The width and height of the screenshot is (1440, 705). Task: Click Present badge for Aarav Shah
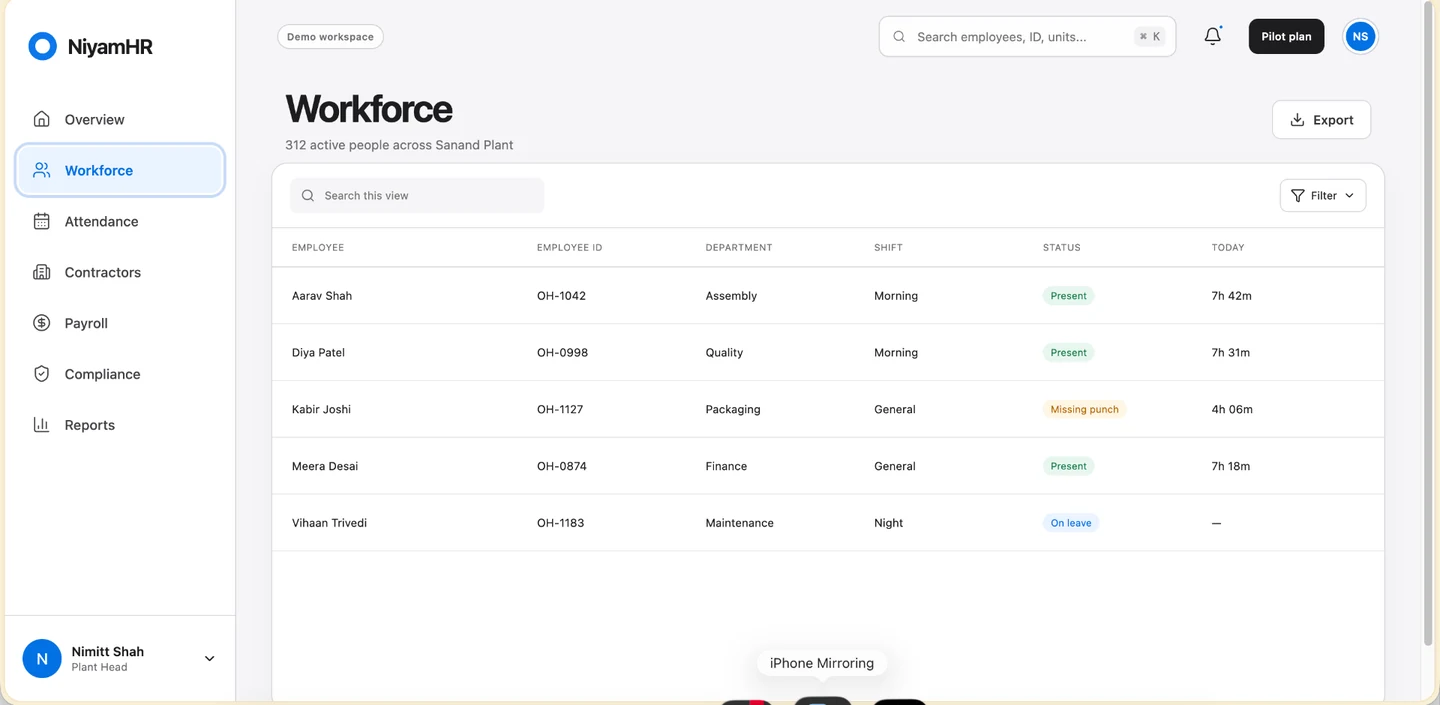1068,296
